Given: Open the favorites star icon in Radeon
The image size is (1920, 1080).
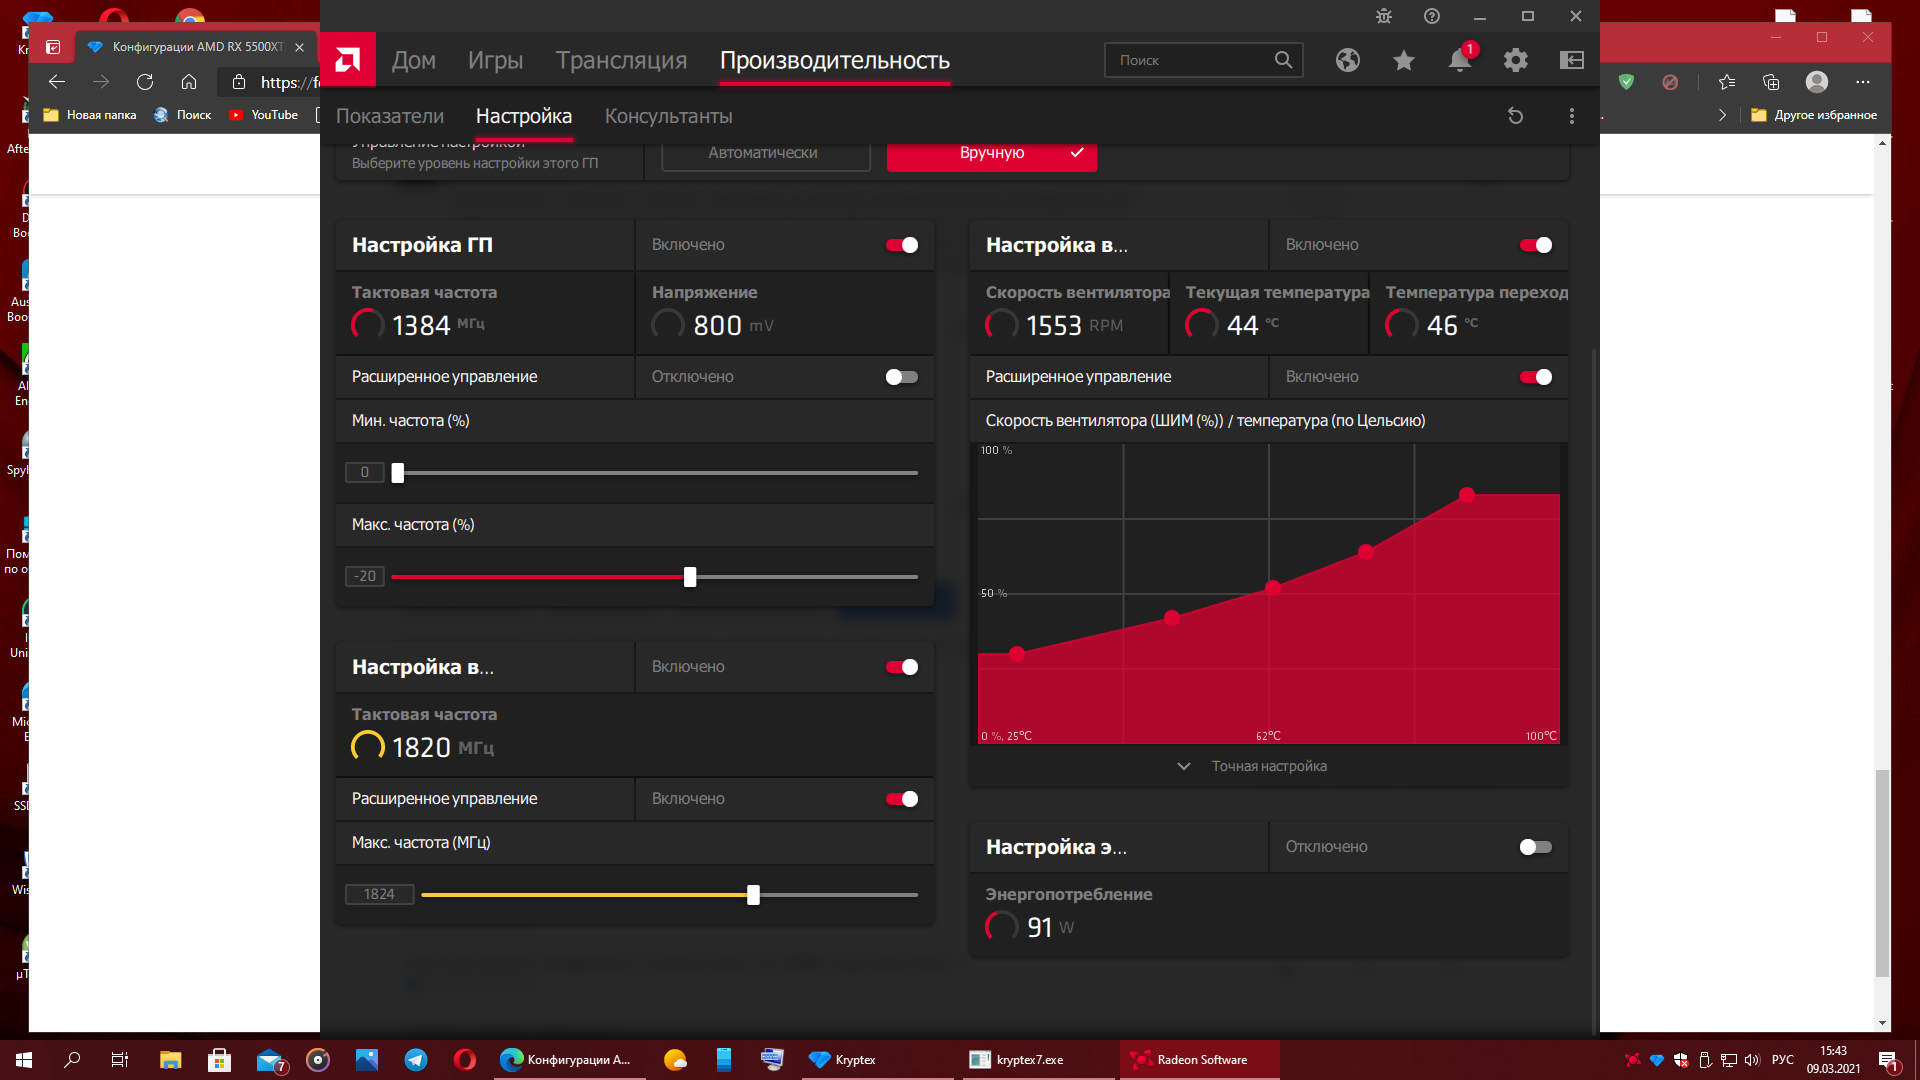Looking at the screenshot, I should [1404, 60].
